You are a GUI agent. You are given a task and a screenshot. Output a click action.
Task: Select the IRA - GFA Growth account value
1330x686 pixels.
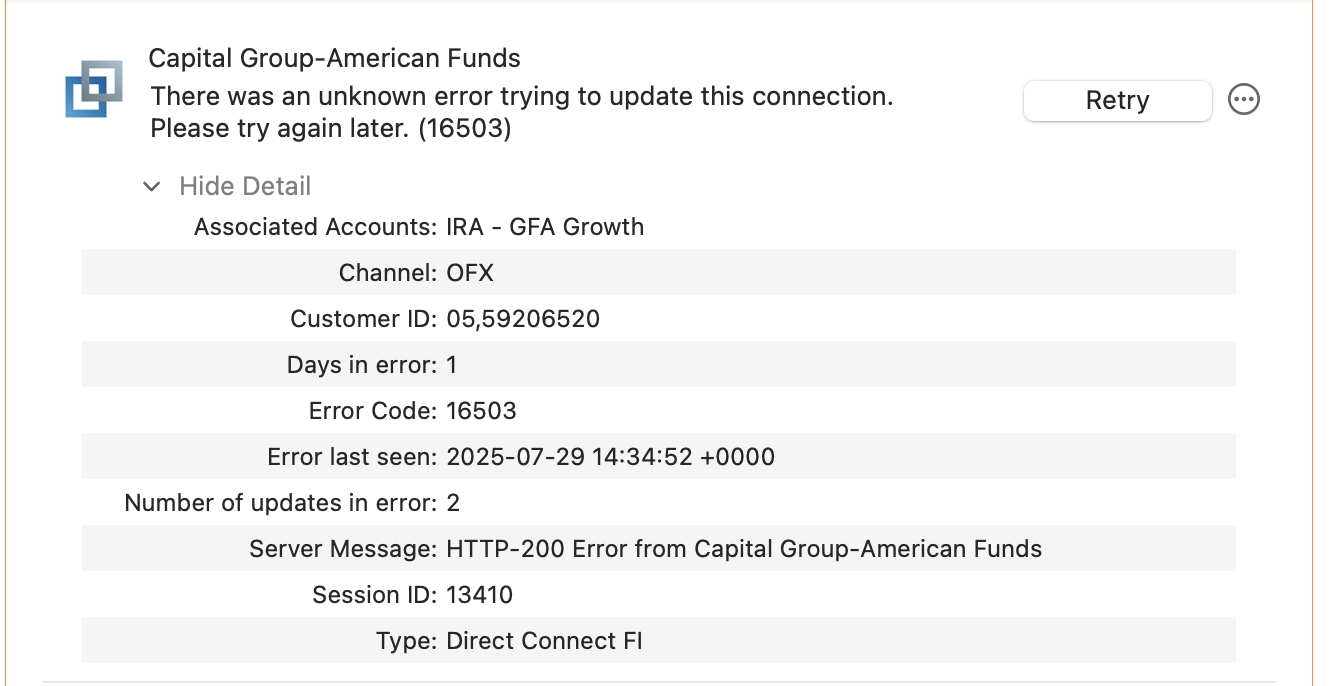[x=545, y=227]
